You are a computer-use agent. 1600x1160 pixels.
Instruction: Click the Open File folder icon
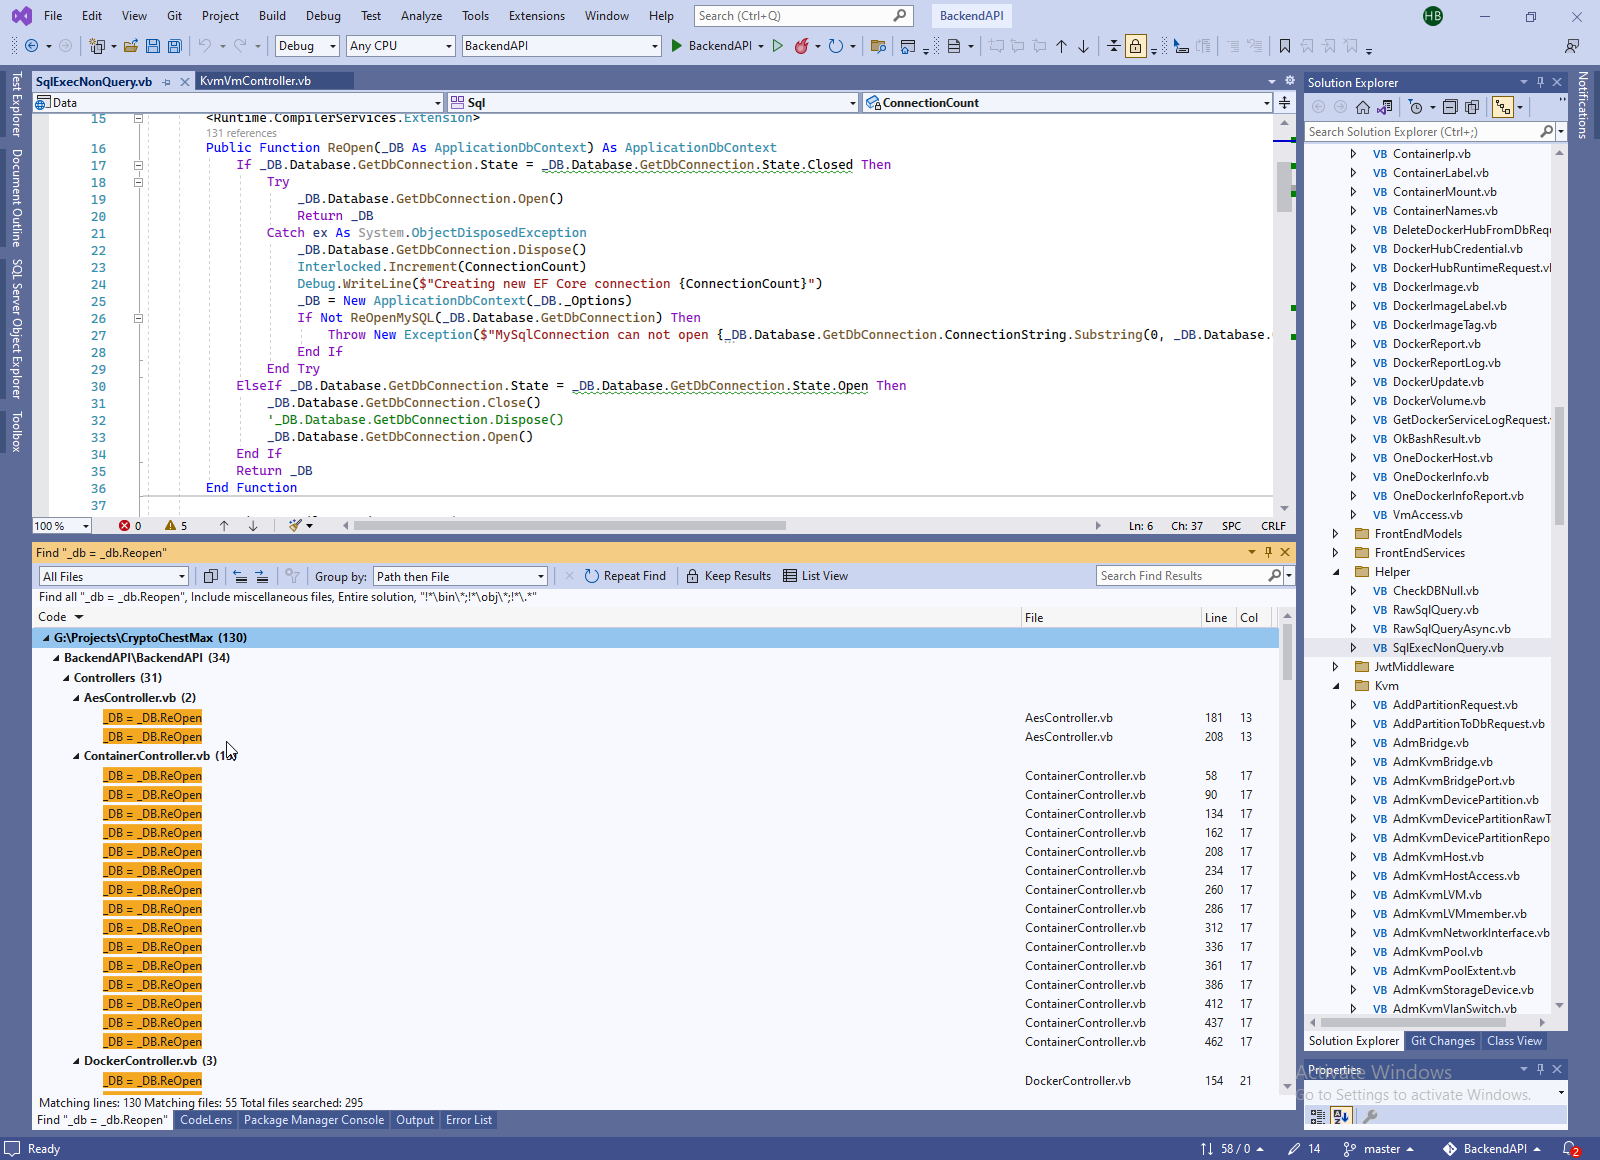(x=131, y=46)
